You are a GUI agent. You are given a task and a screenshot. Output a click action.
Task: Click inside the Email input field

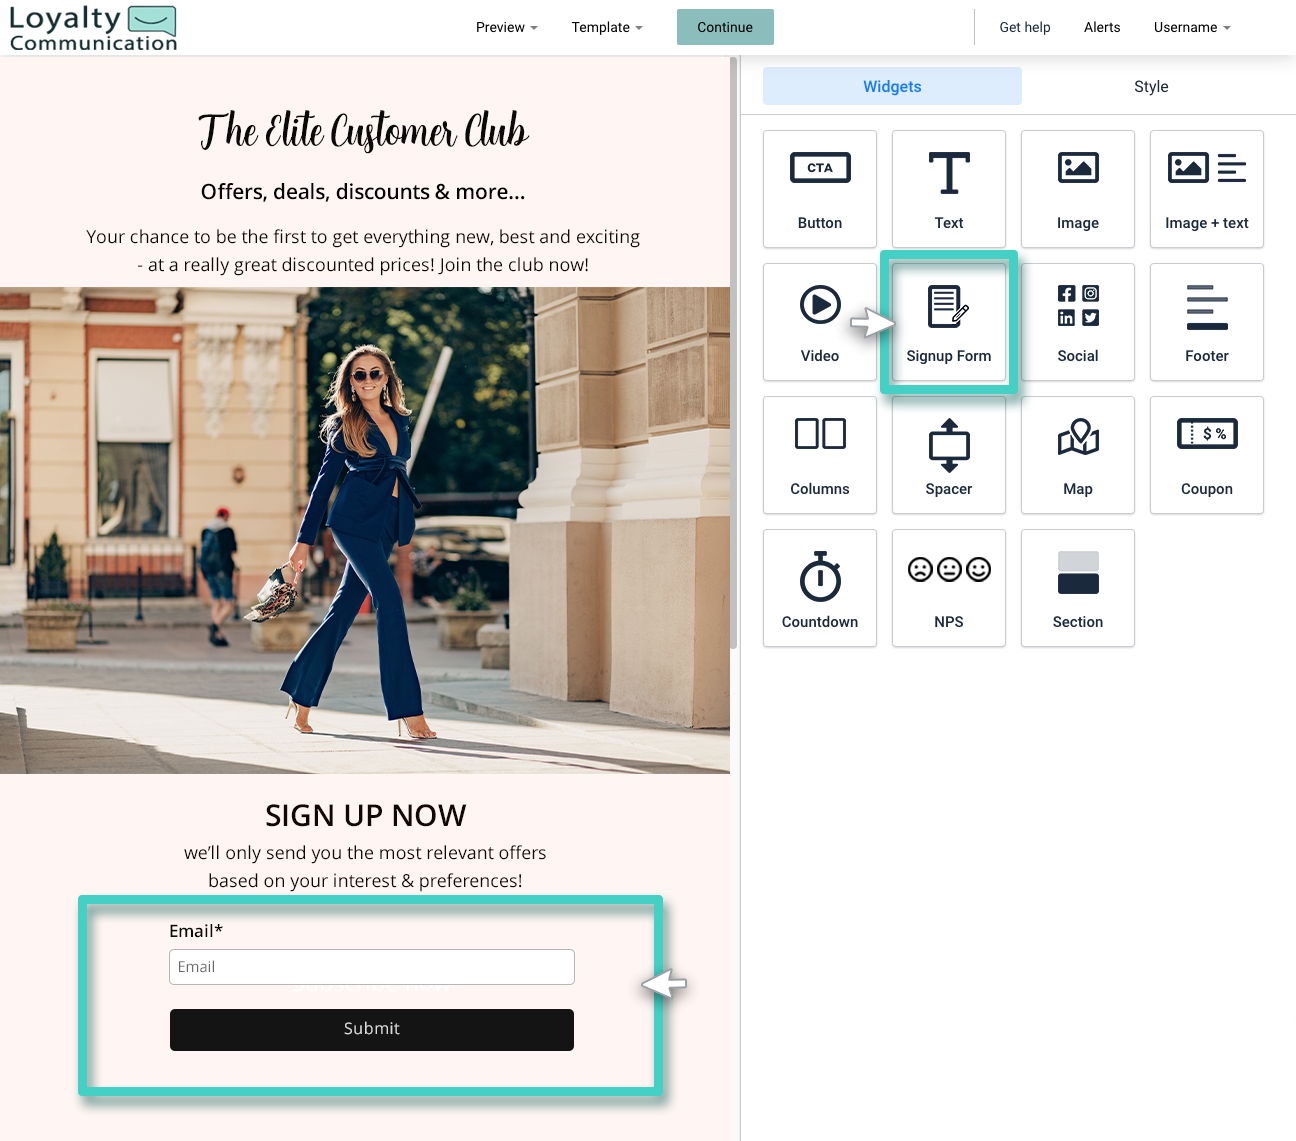click(x=371, y=967)
